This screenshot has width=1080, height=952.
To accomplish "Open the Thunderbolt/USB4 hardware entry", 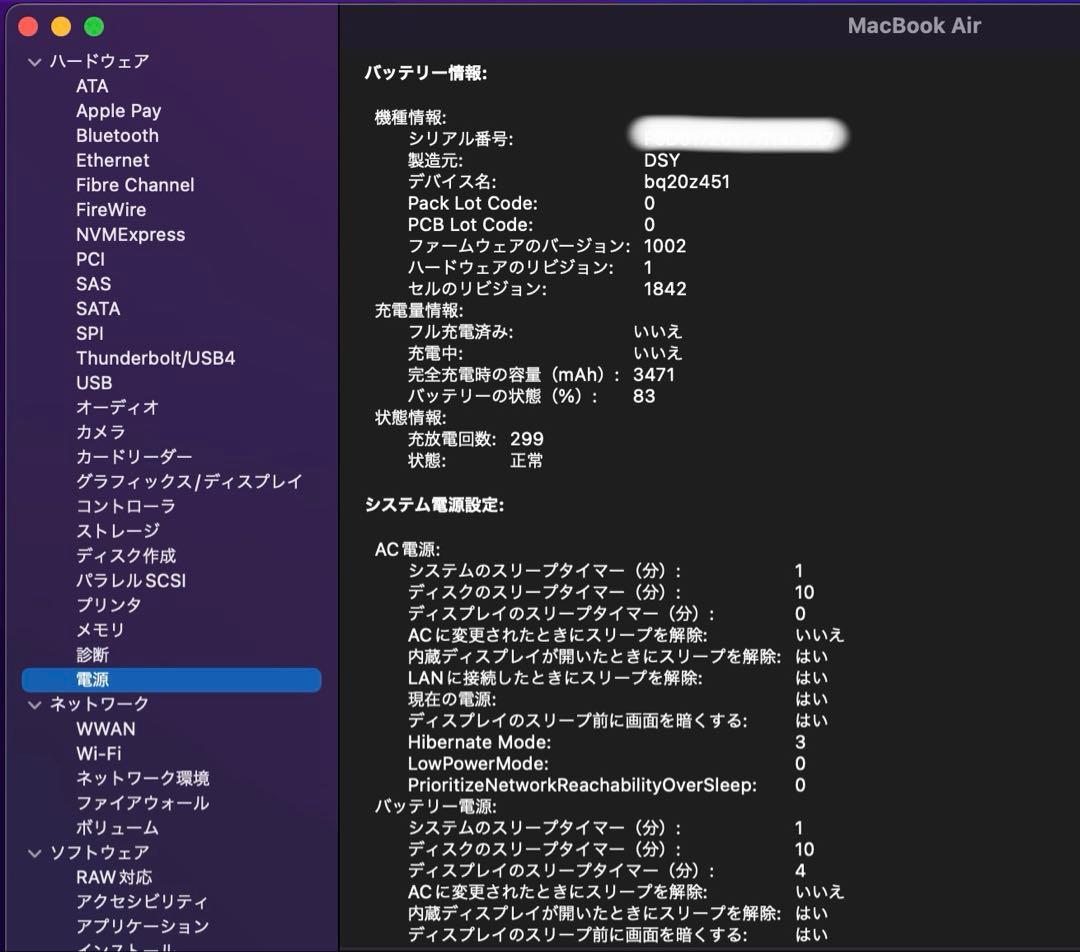I will (155, 358).
